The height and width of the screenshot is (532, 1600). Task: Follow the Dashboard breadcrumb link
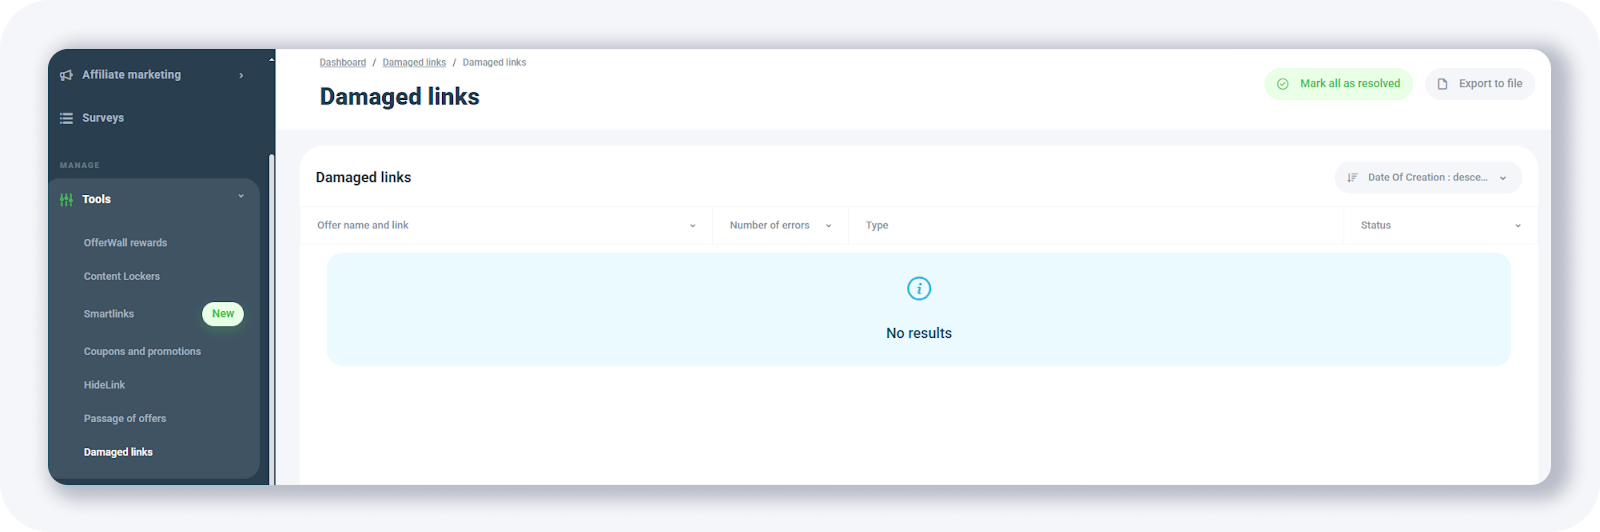342,63
